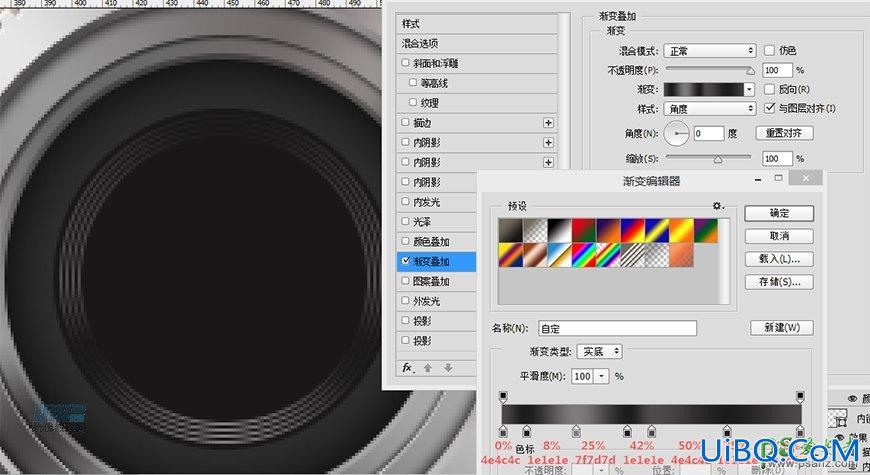Choose the violet to orange gradient preset
Viewport: 870px width, 475px height.
pos(608,231)
